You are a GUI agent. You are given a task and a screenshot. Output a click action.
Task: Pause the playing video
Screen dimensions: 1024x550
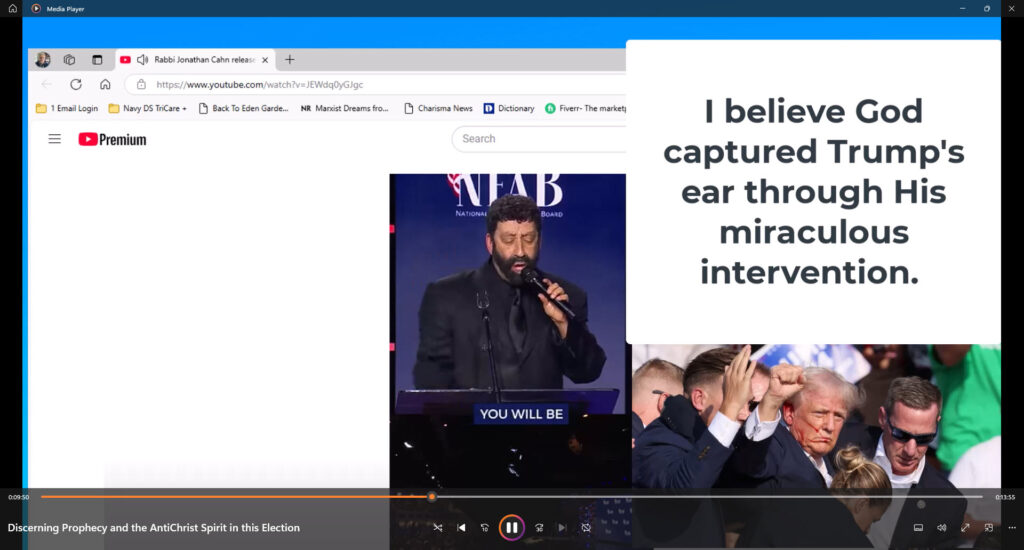511,528
